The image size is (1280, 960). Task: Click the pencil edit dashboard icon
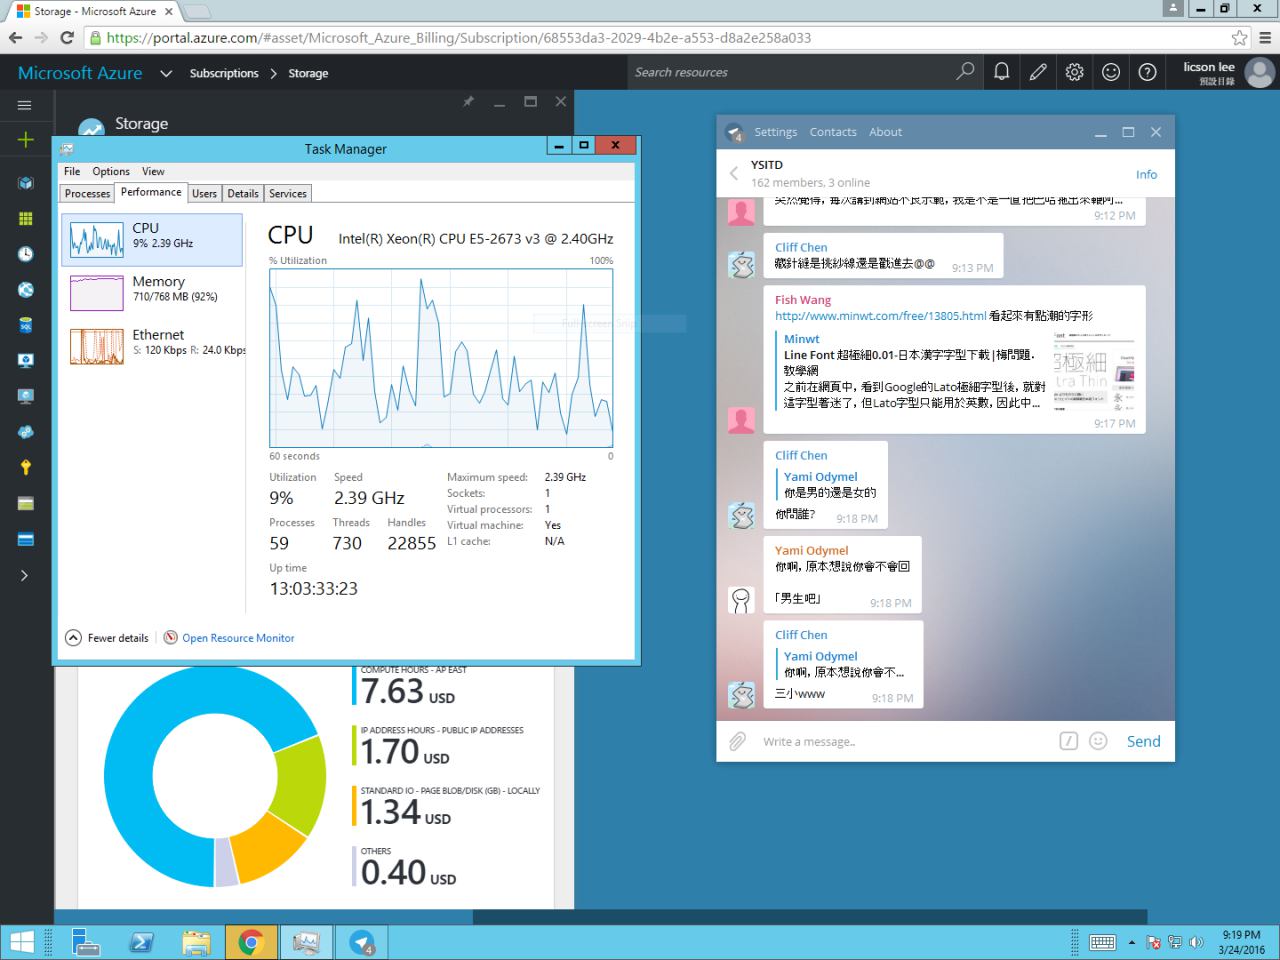coord(1038,72)
